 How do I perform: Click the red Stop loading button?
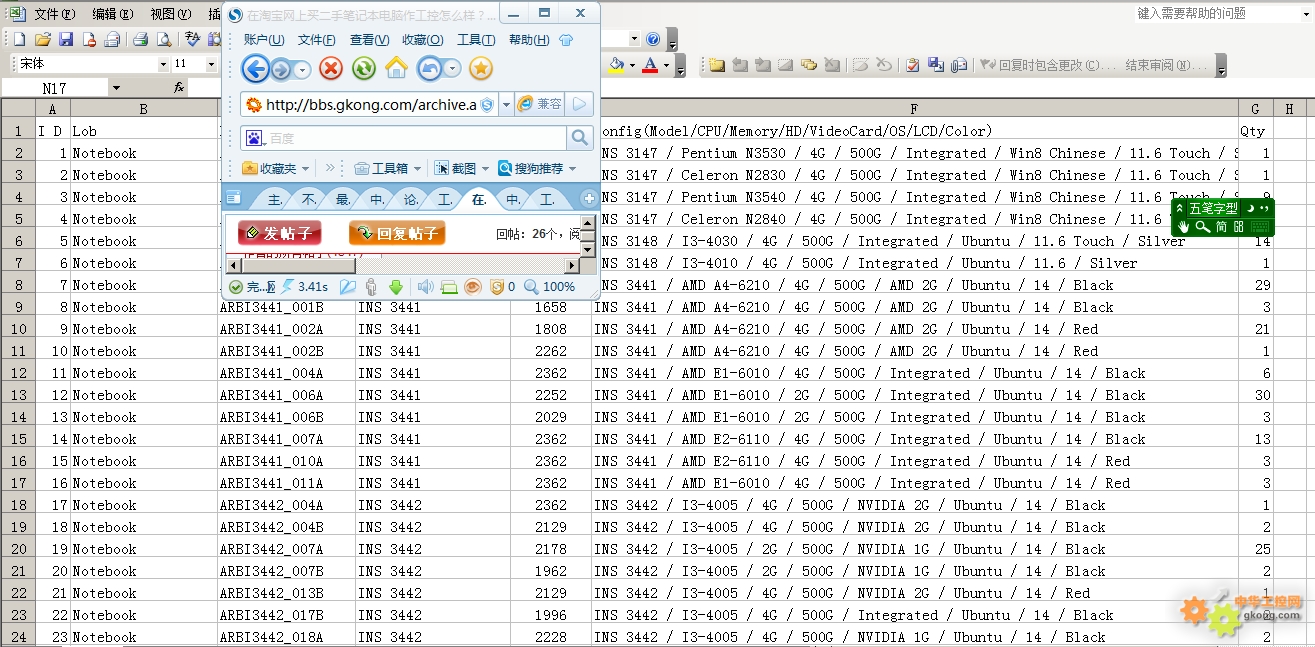(331, 68)
